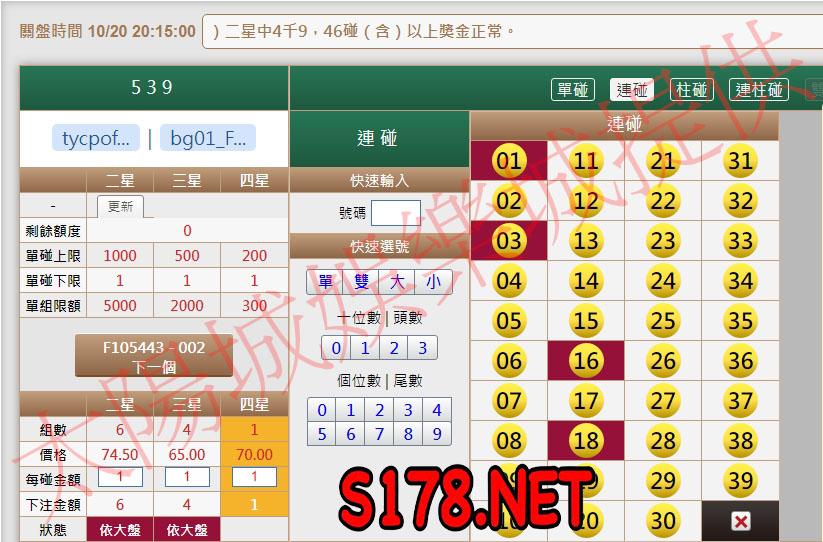Image resolution: width=823 pixels, height=542 pixels.
Task: Switch to 單碰 tab
Action: [x=573, y=89]
